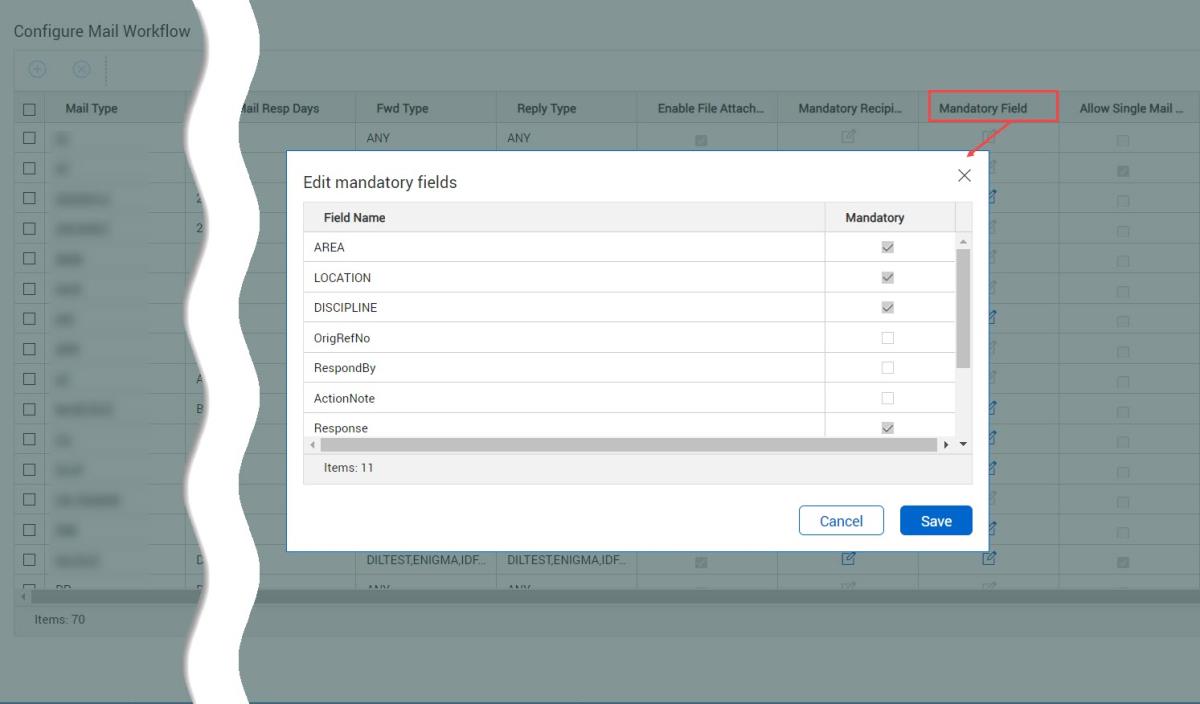Viewport: 1200px width, 704px height.
Task: Check Mandatory box for ActionNote
Action: [887, 398]
